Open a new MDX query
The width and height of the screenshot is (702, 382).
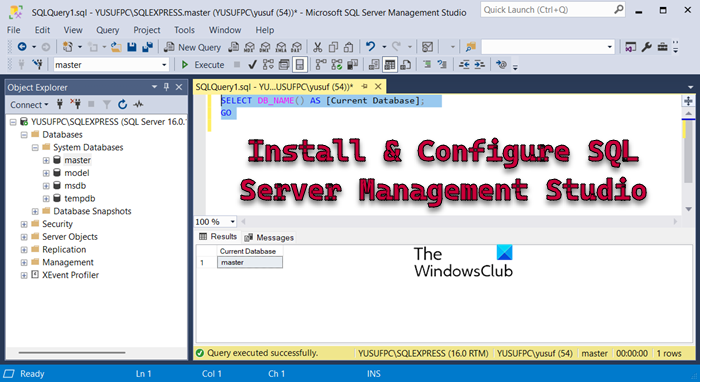249,47
